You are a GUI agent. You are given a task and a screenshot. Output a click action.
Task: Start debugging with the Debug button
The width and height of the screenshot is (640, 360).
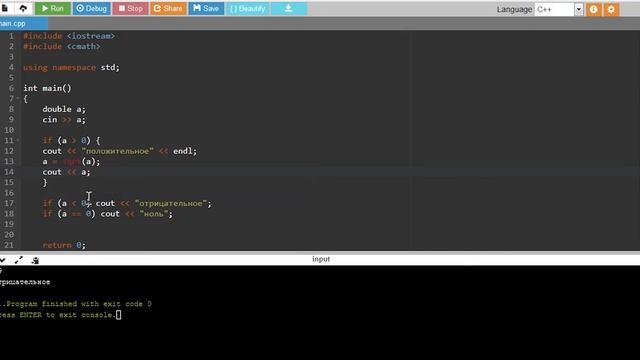(91, 9)
